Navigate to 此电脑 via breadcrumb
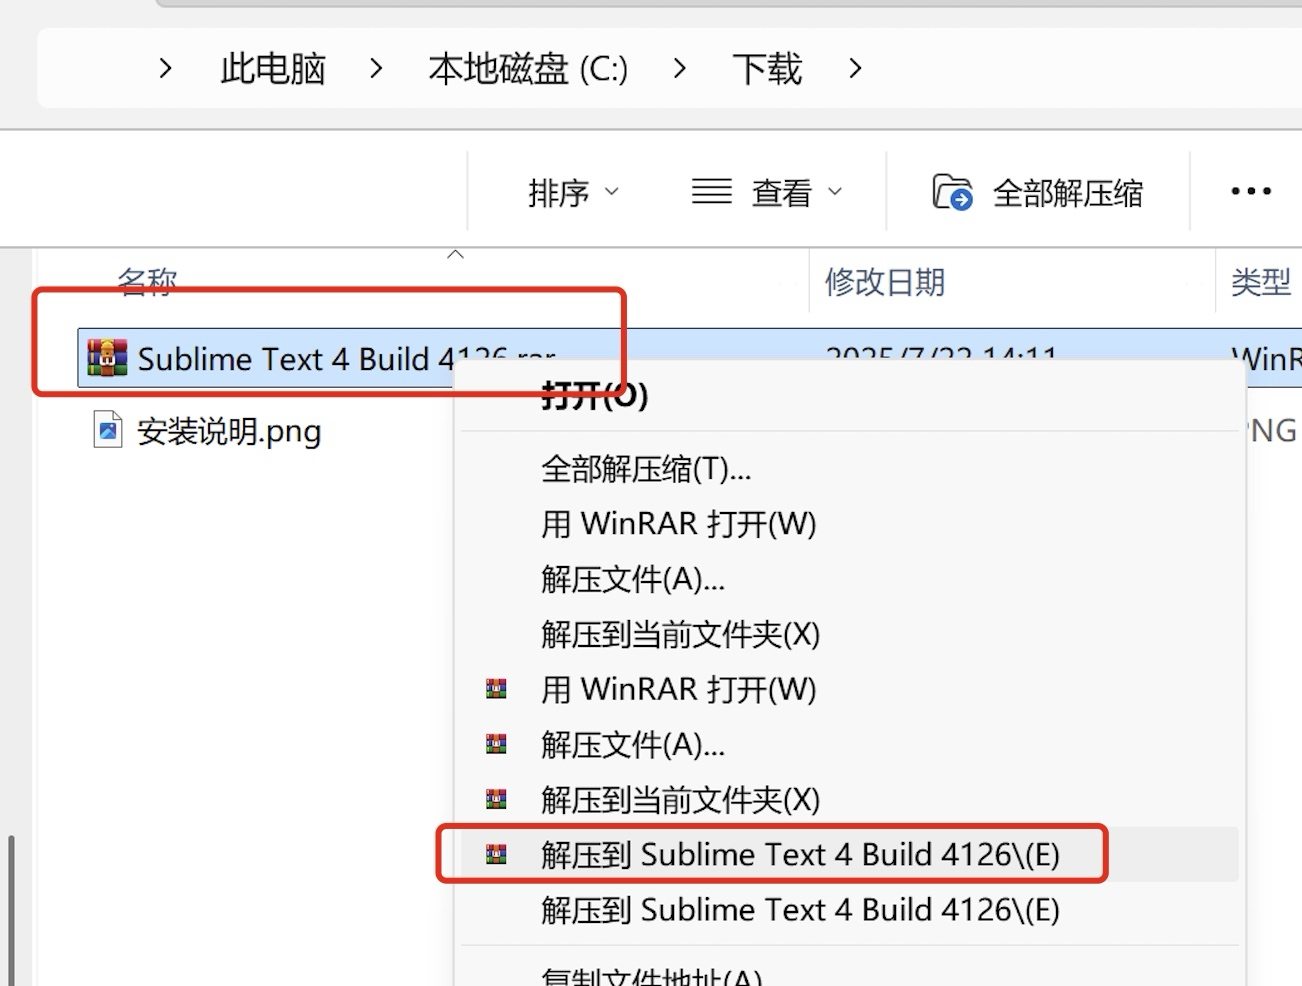Image resolution: width=1302 pixels, height=986 pixels. point(271,68)
